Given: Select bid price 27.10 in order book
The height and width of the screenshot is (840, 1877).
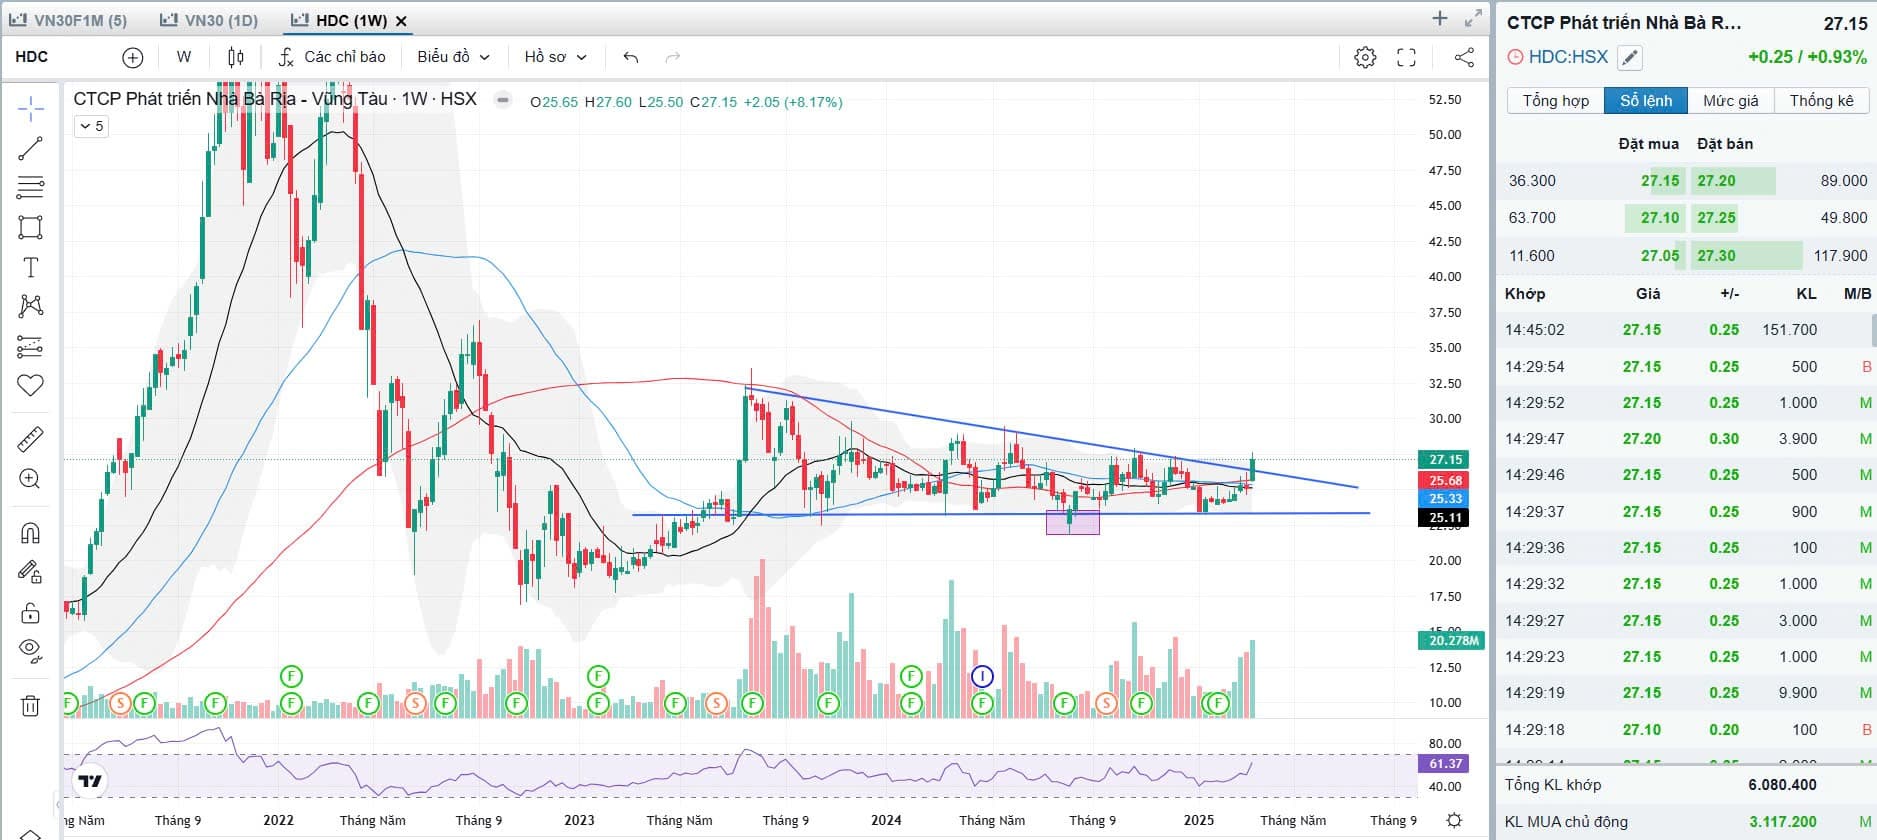Looking at the screenshot, I should (x=1660, y=218).
